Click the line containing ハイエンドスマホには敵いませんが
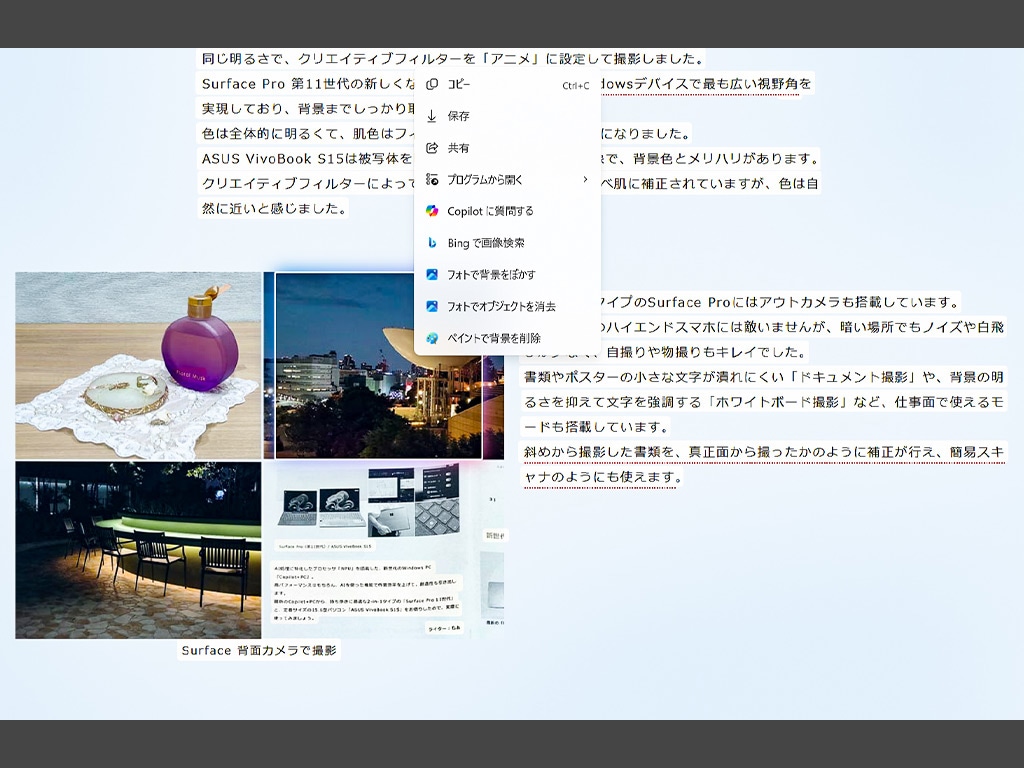This screenshot has height=768, width=1024. (x=803, y=327)
